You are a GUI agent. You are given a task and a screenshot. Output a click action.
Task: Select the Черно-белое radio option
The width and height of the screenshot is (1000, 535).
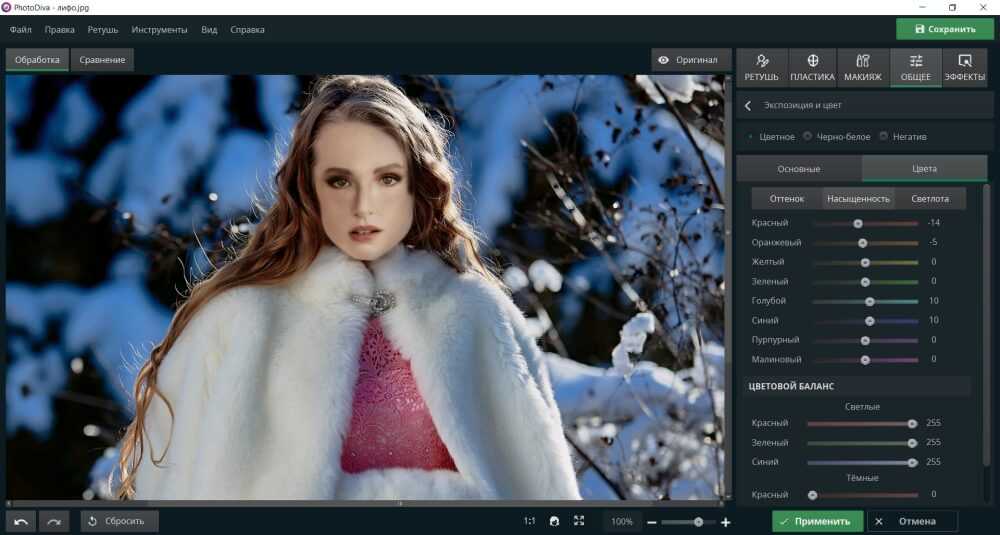tap(808, 136)
